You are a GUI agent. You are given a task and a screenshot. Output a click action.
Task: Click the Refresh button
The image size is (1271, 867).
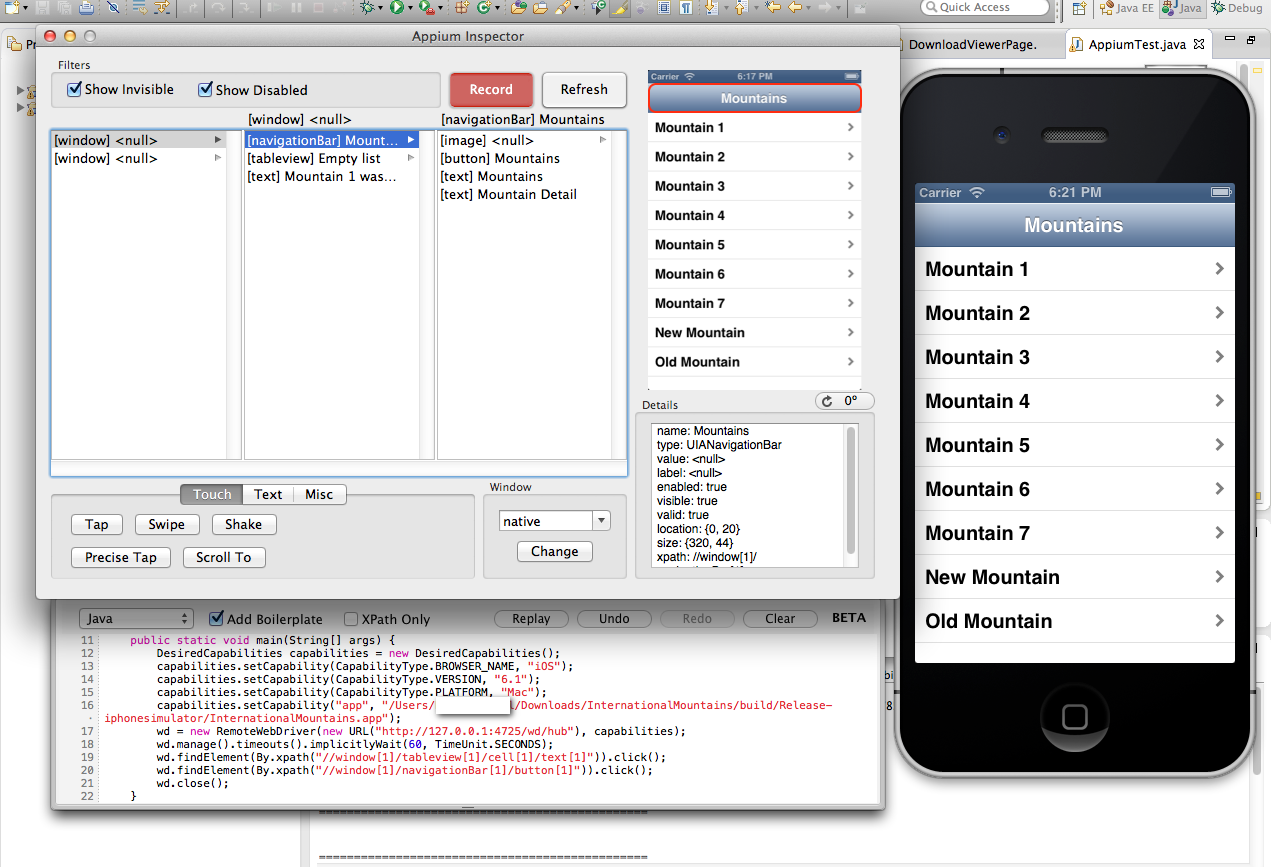pyautogui.click(x=584, y=89)
